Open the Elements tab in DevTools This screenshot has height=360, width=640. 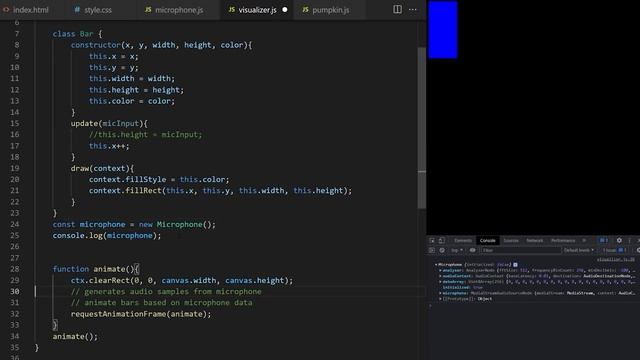point(463,240)
